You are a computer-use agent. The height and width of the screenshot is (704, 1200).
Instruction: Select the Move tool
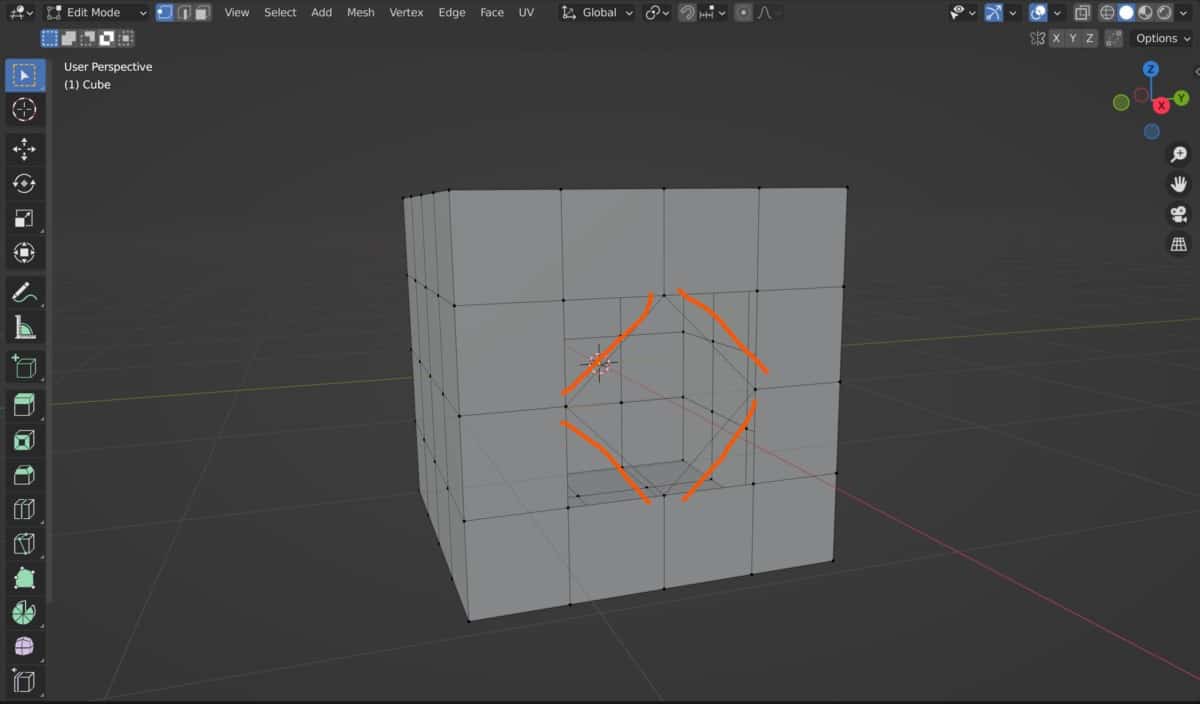(24, 149)
